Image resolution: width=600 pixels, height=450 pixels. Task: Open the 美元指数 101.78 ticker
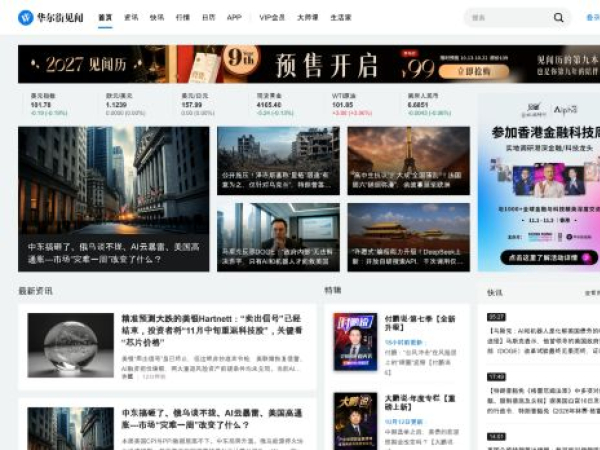point(49,104)
